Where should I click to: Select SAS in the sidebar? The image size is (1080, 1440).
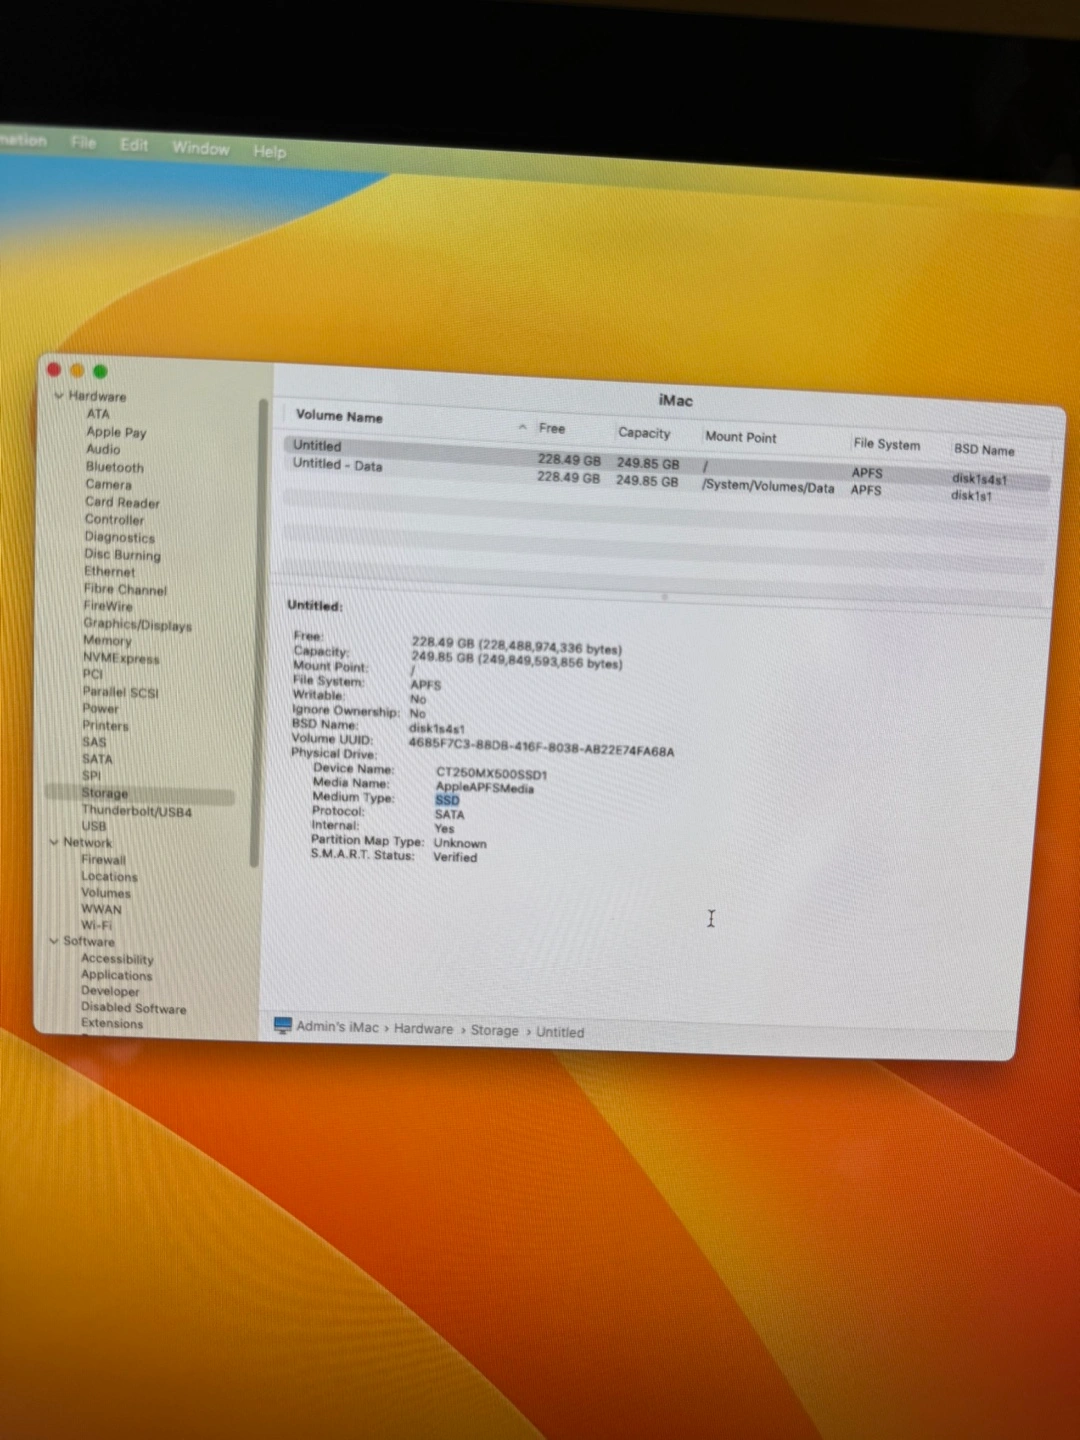click(94, 742)
